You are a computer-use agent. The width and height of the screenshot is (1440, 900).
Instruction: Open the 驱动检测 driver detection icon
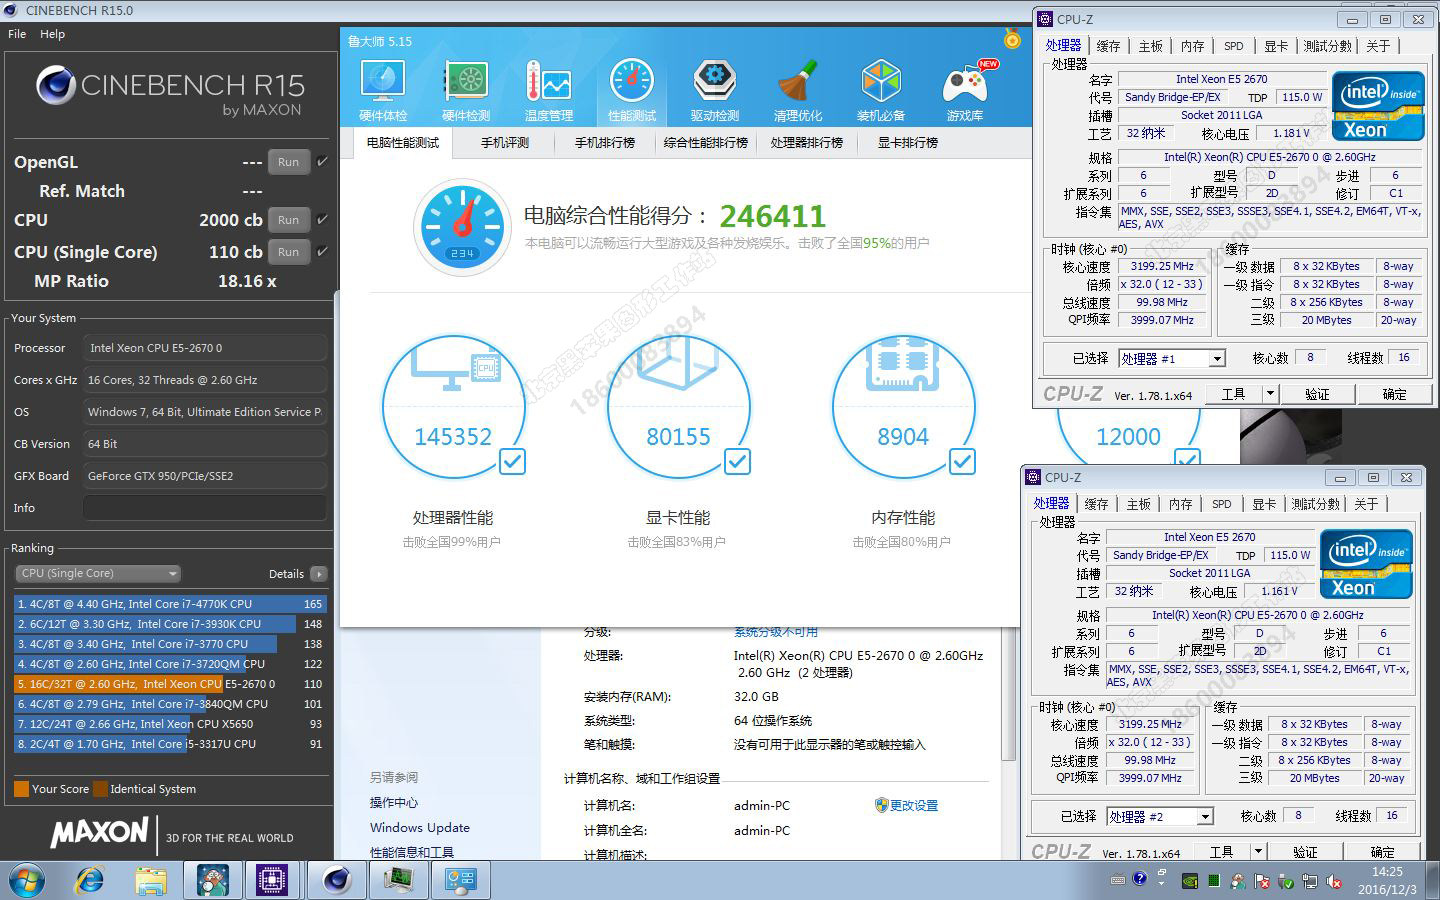point(714,91)
